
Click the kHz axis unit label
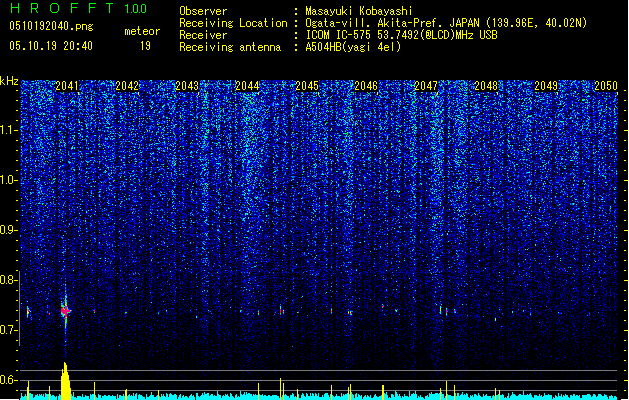tap(9, 81)
